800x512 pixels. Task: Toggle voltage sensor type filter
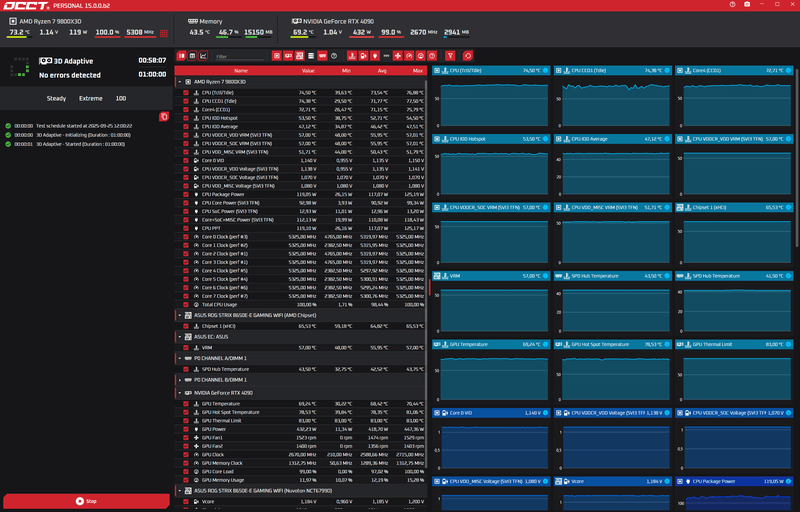coord(363,56)
